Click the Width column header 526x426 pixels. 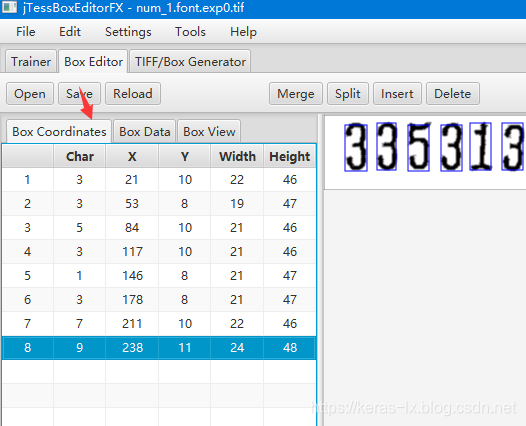pos(237,156)
